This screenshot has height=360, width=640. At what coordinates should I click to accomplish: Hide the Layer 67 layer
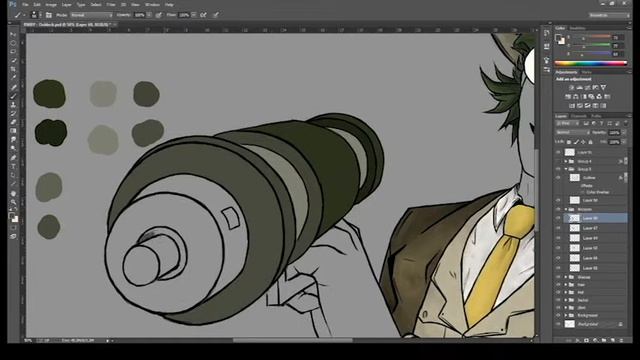[x=558, y=228]
